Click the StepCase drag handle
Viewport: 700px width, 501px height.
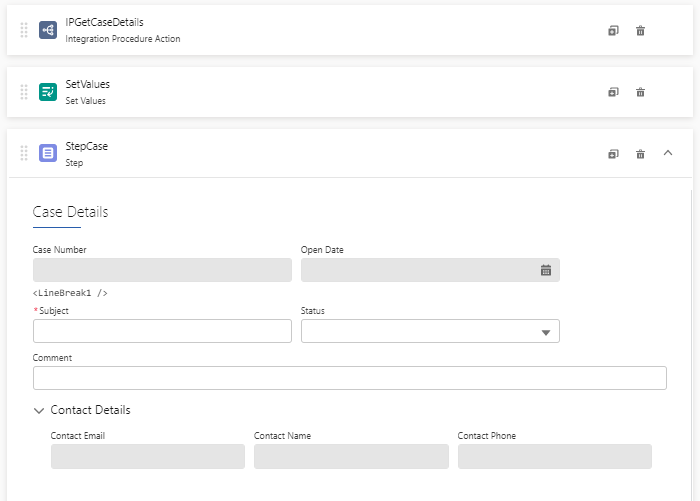click(x=24, y=153)
